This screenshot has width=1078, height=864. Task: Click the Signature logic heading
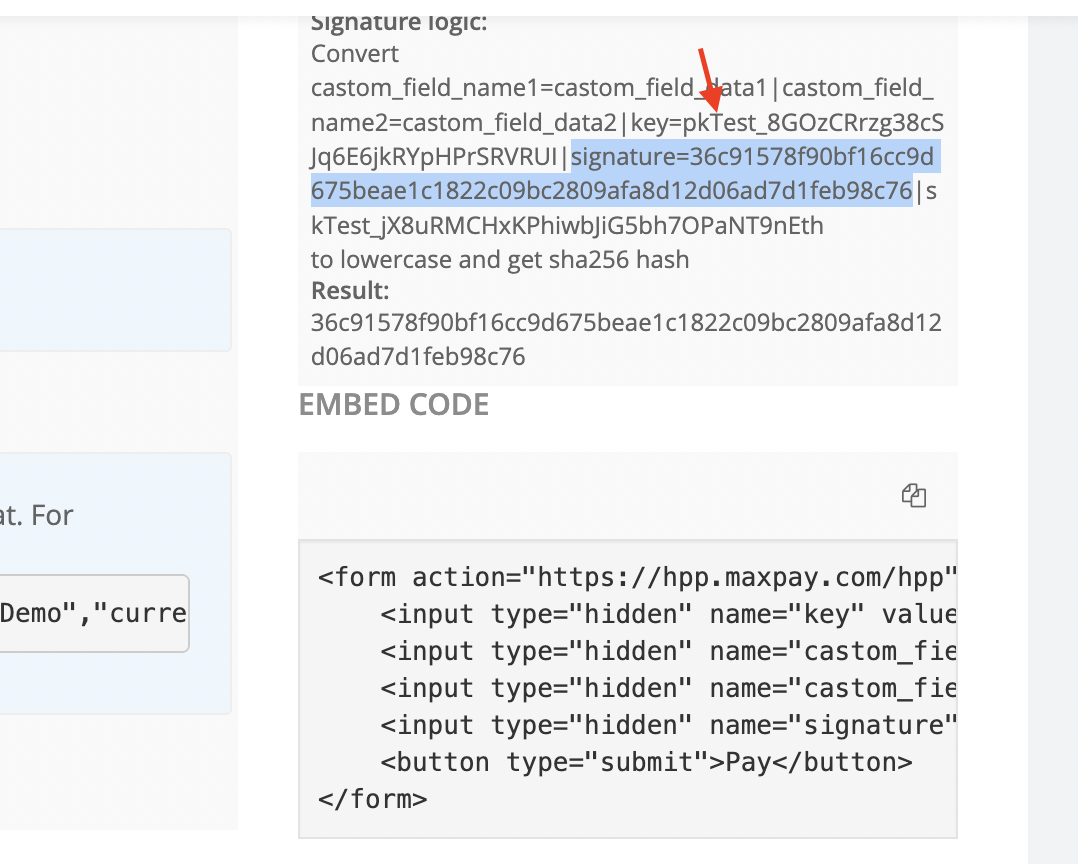399,23
